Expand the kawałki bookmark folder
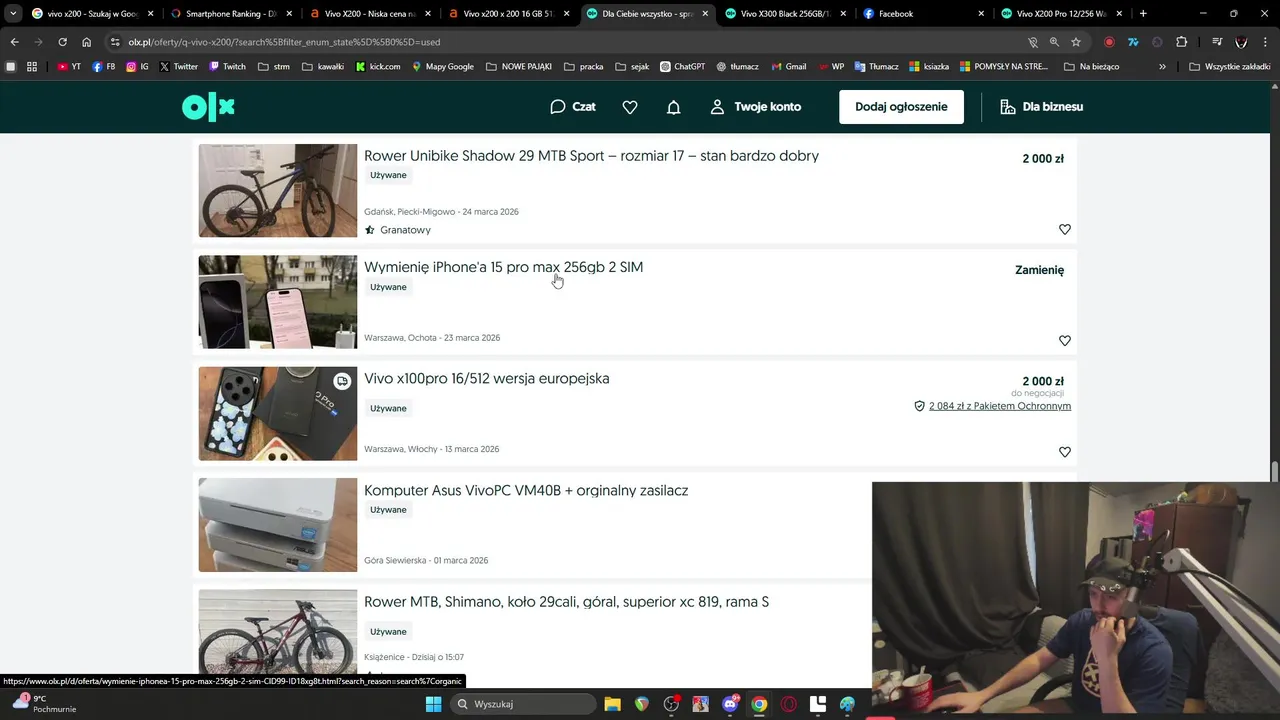Viewport: 1280px width, 720px height. [322, 66]
